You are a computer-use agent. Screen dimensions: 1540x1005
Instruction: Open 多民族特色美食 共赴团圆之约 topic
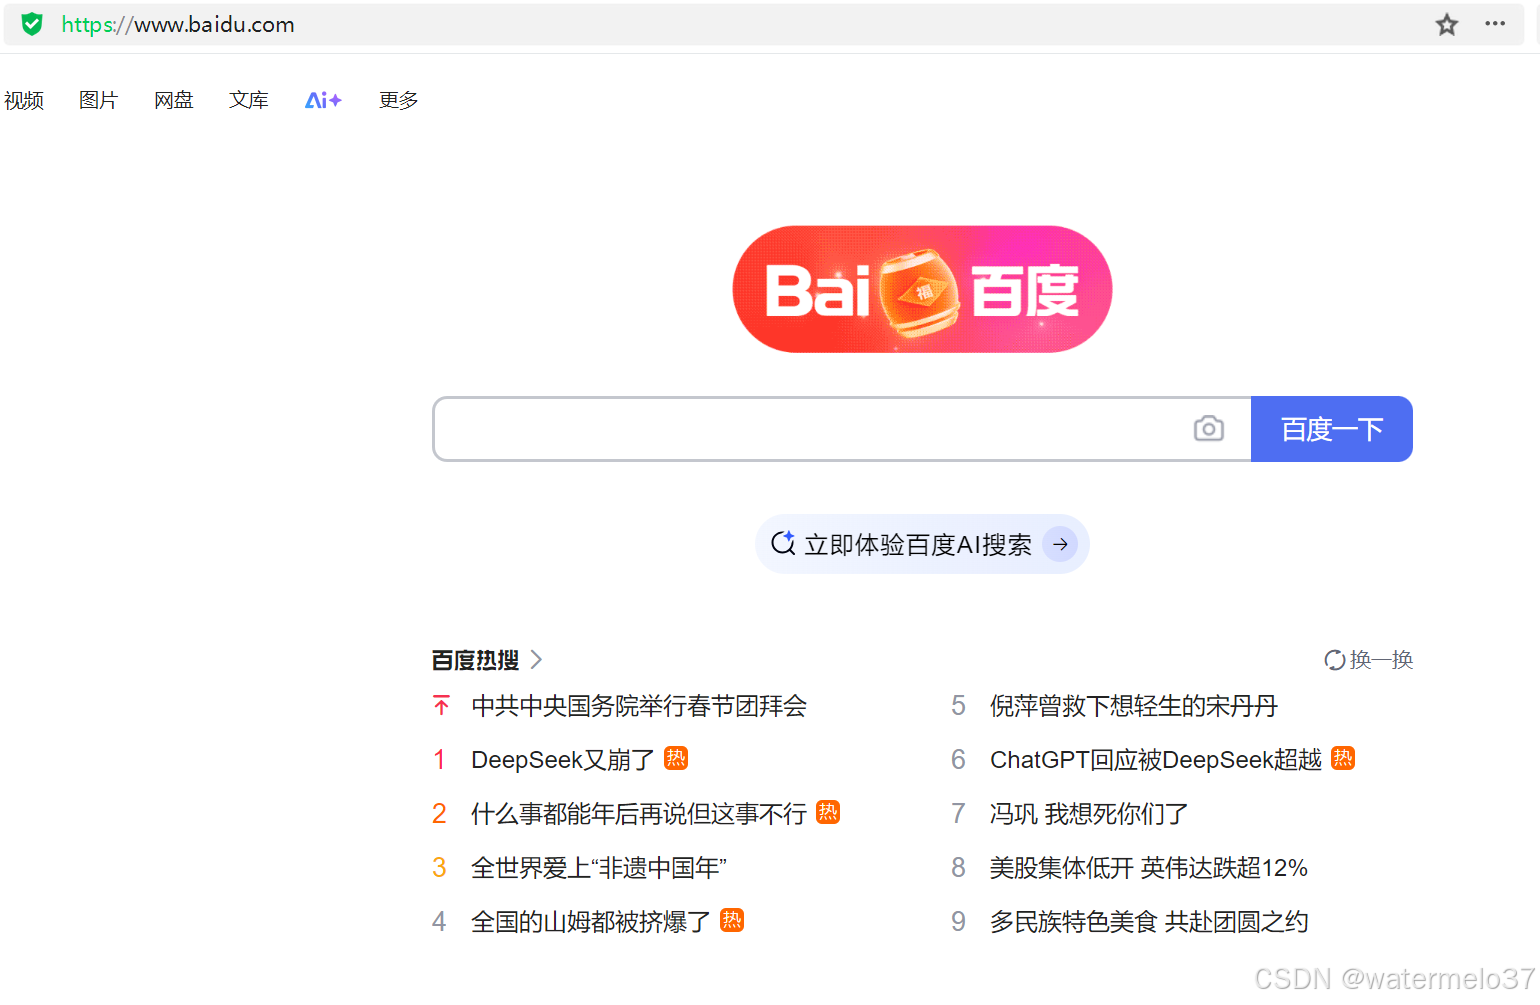point(1149,922)
